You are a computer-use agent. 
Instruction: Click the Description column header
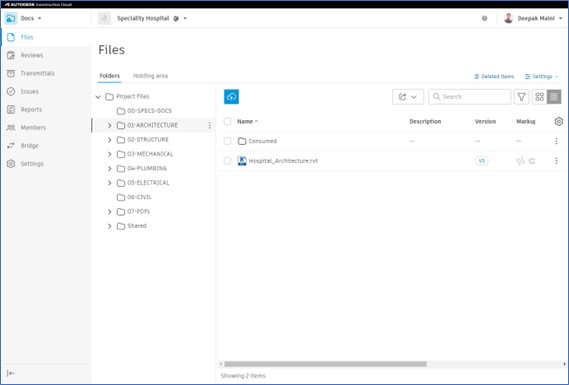pos(425,122)
